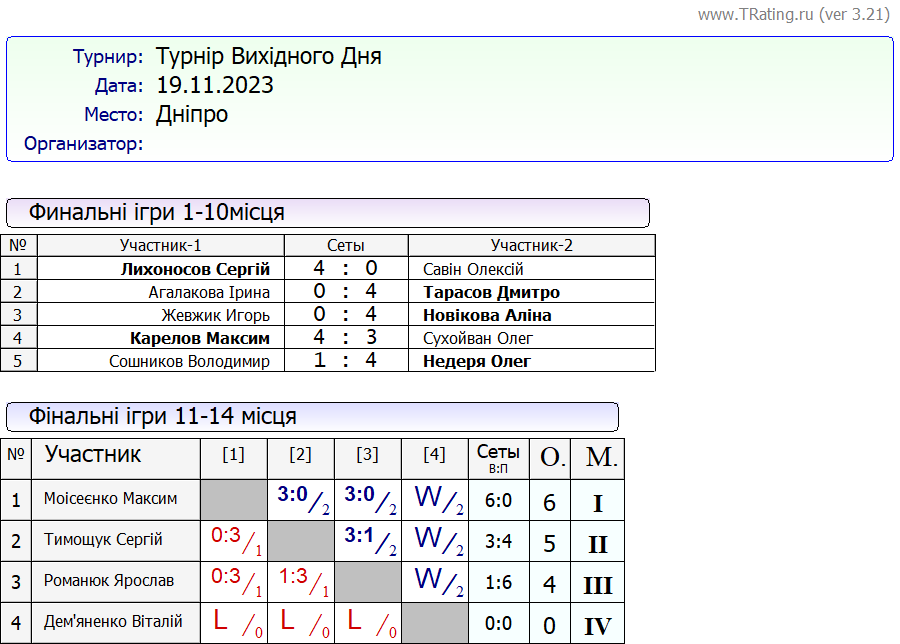900x644 pixels.
Task: Click the M. place column header
Action: [601, 458]
